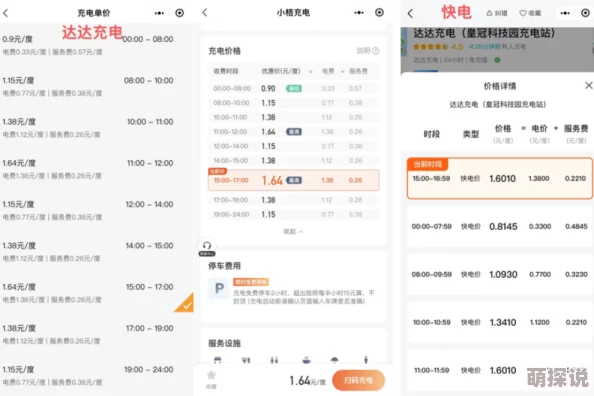594x396 pixels.
Task: Tap the 12:00-14:00 1.15 table row in 小桔充电
Action: [294, 146]
